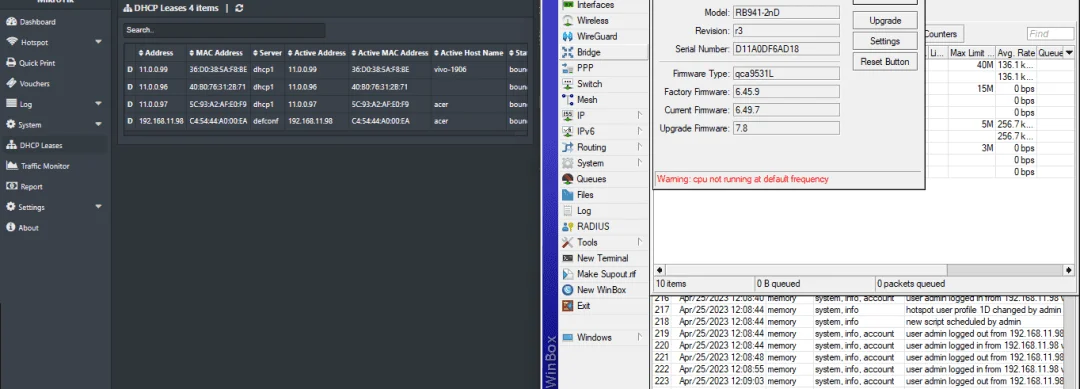
Task: Sort leases by Active Host Name column
Action: tap(468, 53)
